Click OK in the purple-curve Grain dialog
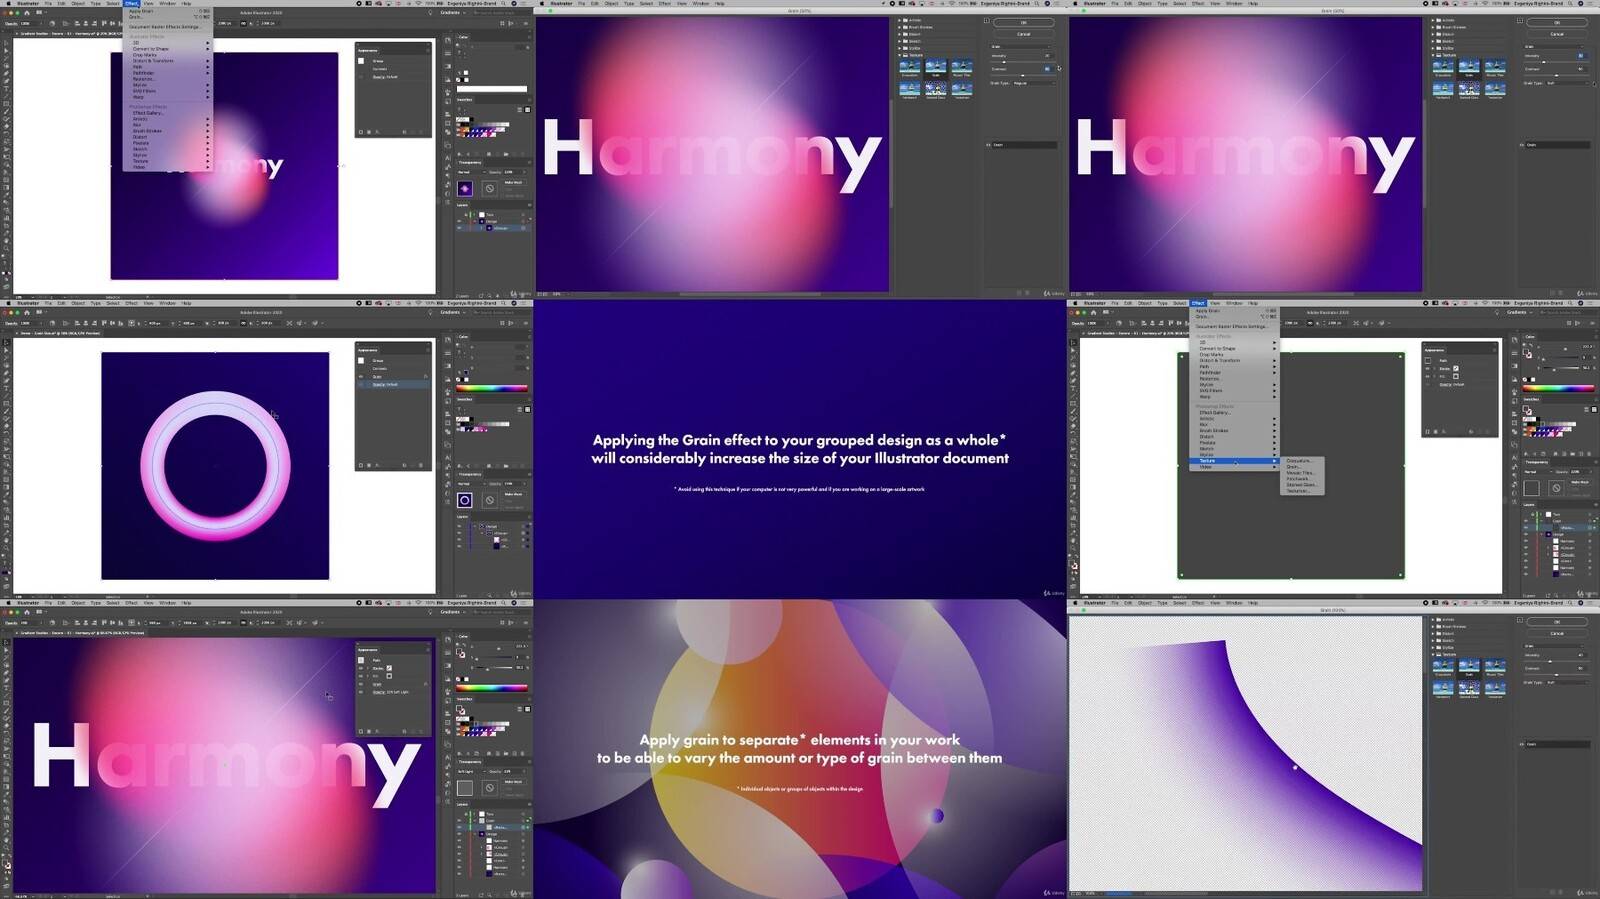The height and width of the screenshot is (899, 1600). tap(1557, 621)
